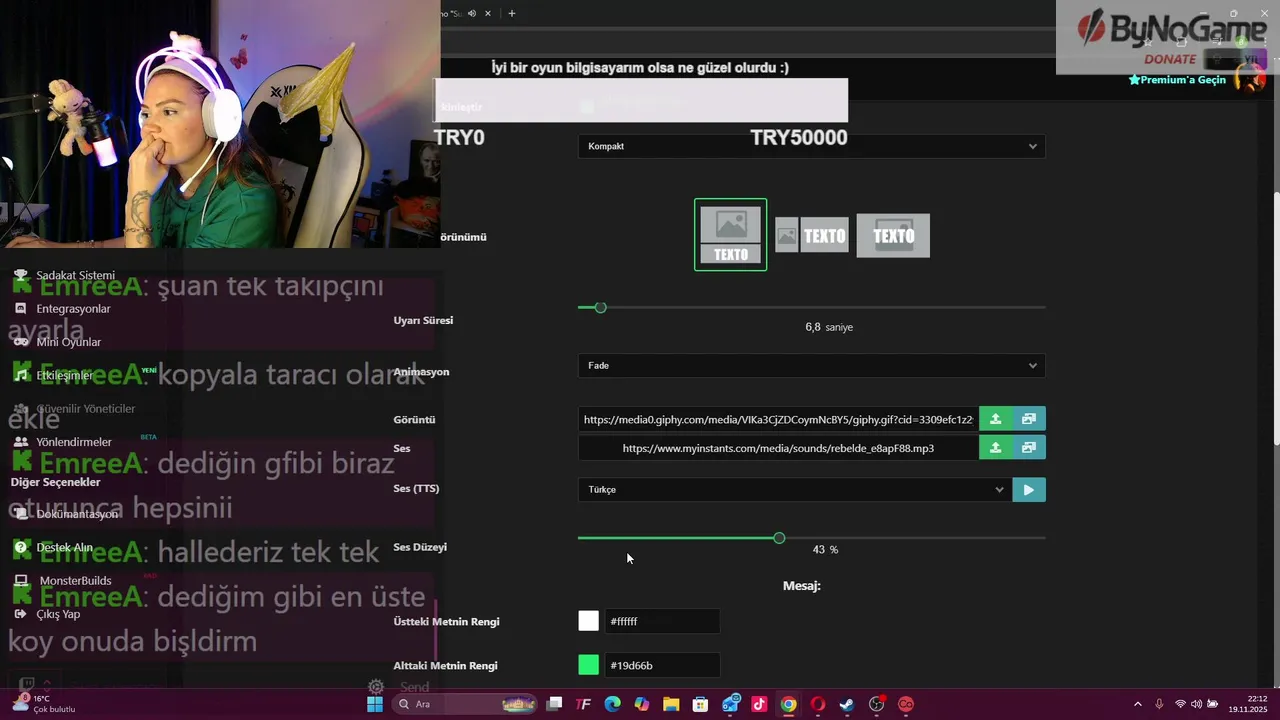Adjust the Ses Düzeyi volume slider
The height and width of the screenshot is (720, 1280).
pos(812,538)
